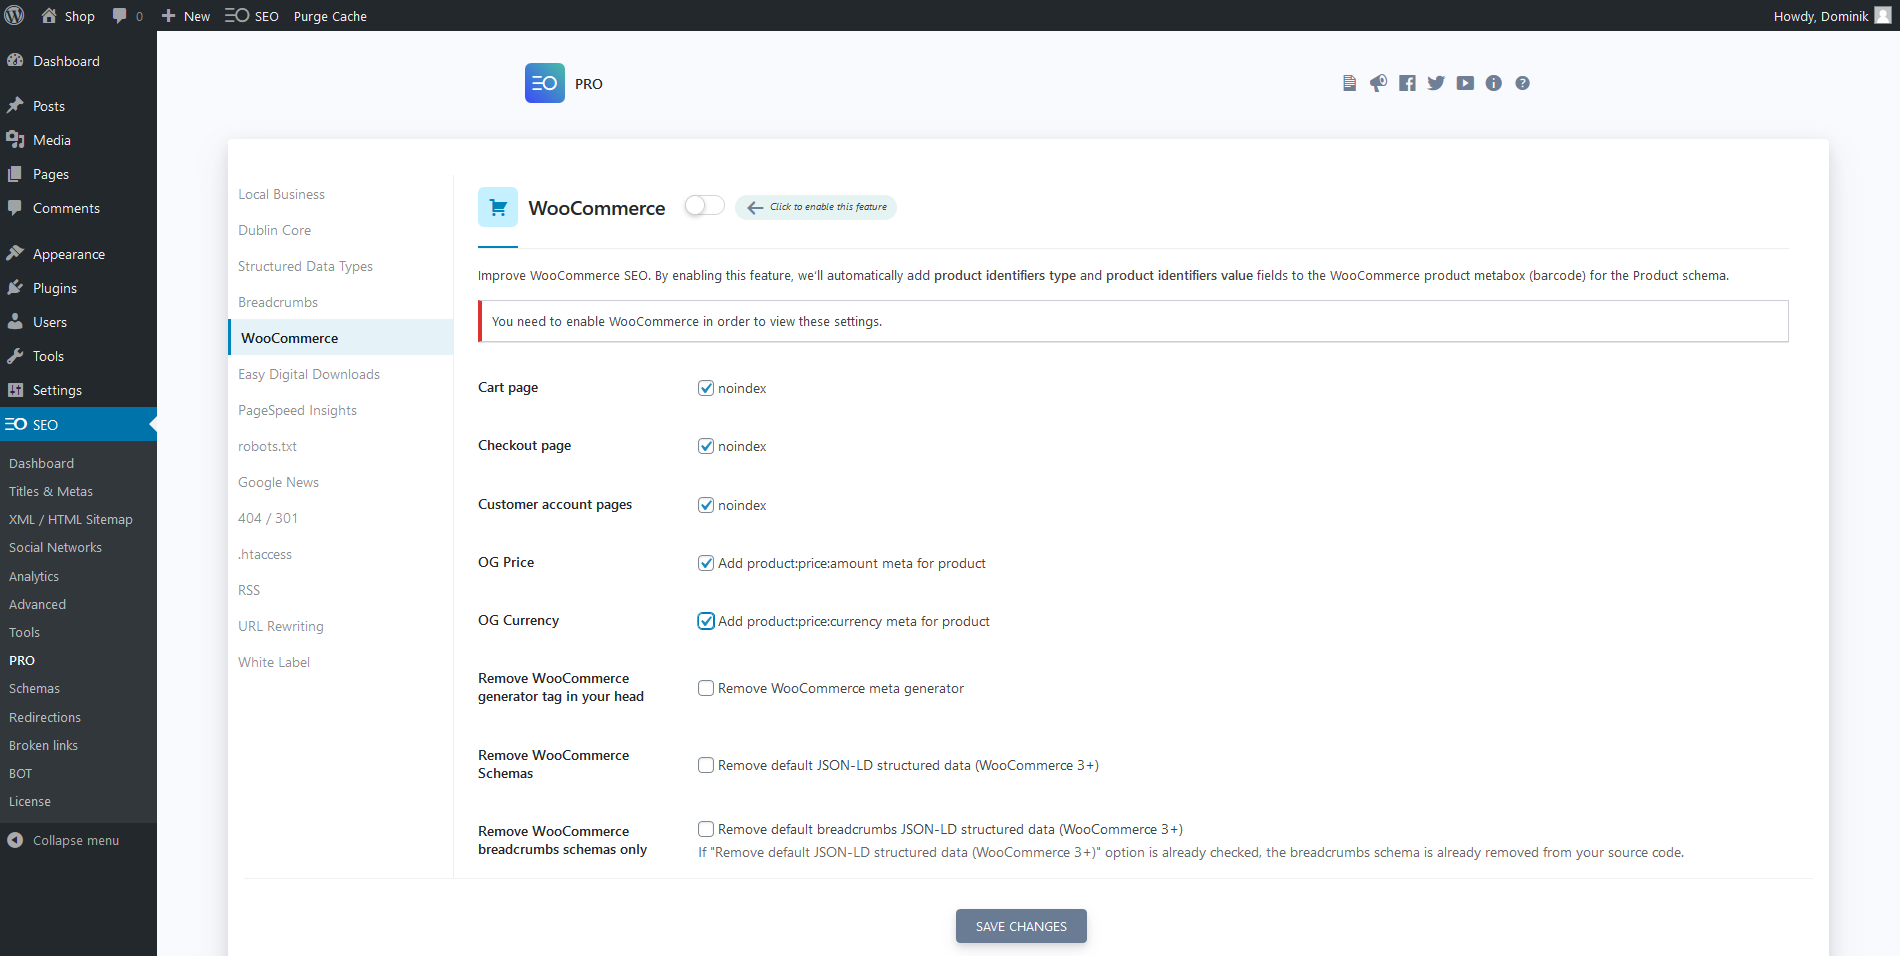
Task: Click the SEO logo in admin bar
Action: [237, 15]
